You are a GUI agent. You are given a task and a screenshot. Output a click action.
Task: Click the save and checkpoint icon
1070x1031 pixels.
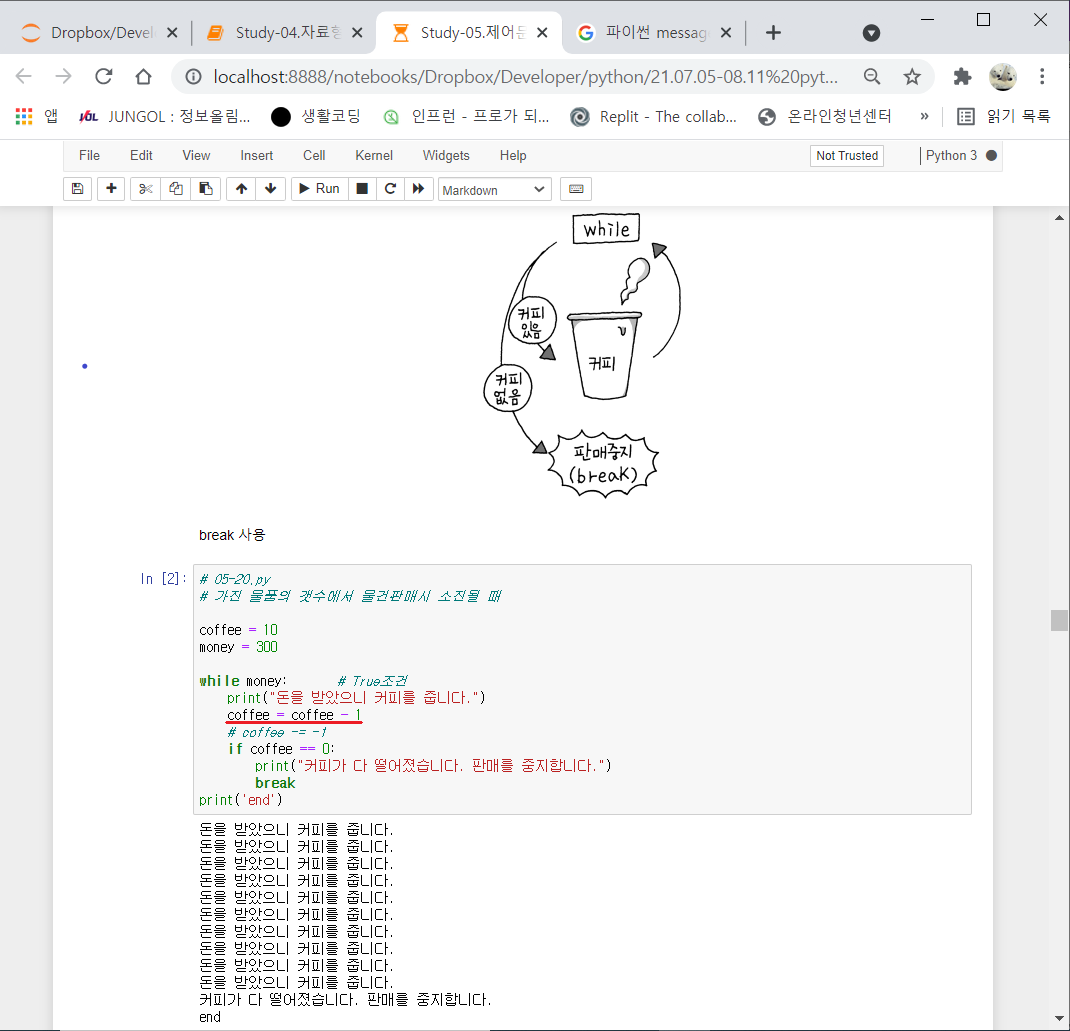coord(77,189)
